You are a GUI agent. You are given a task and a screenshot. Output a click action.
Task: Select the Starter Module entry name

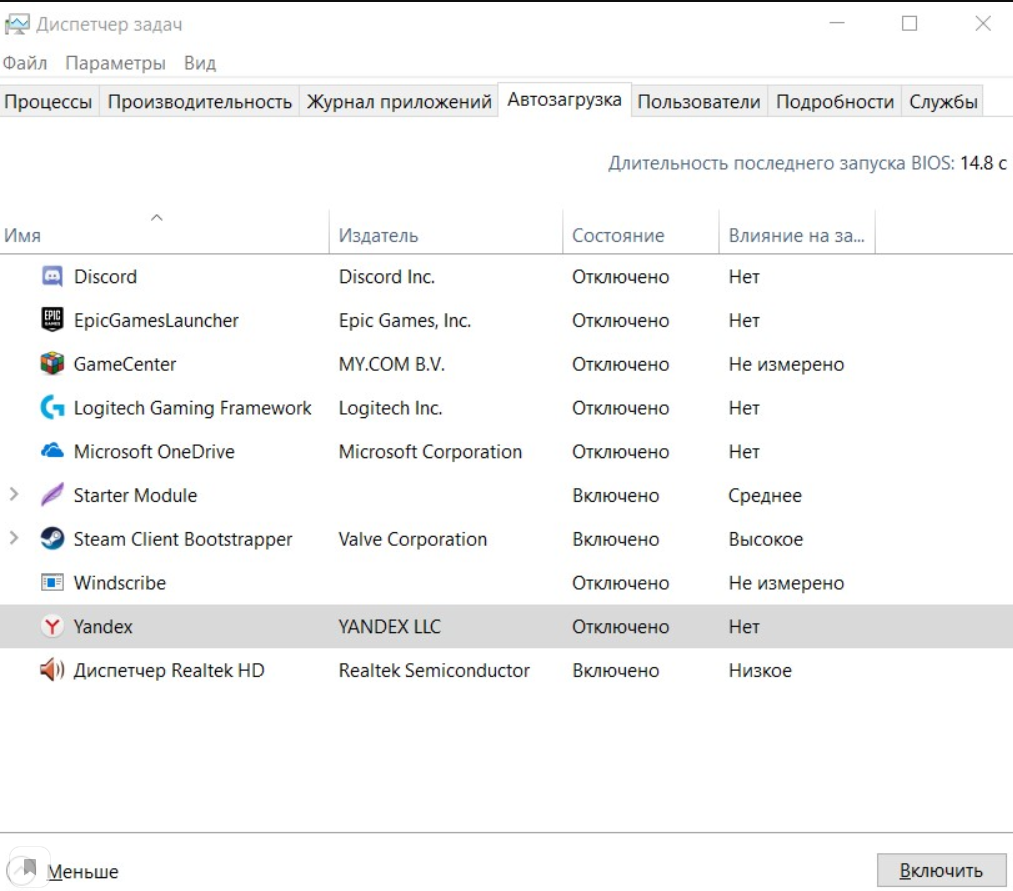click(135, 496)
